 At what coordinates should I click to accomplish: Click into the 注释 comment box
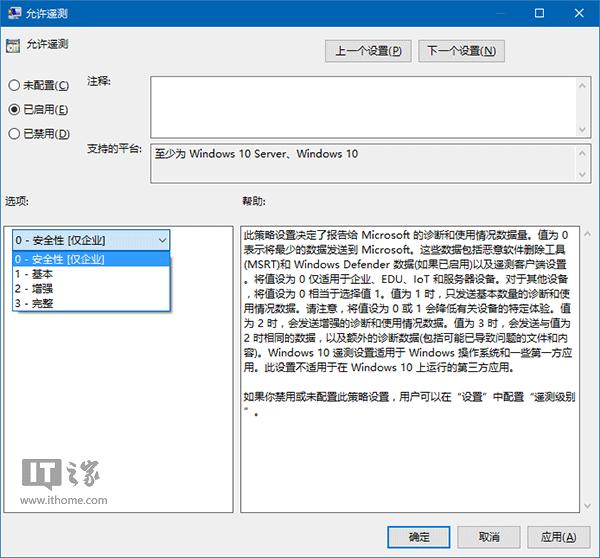364,107
